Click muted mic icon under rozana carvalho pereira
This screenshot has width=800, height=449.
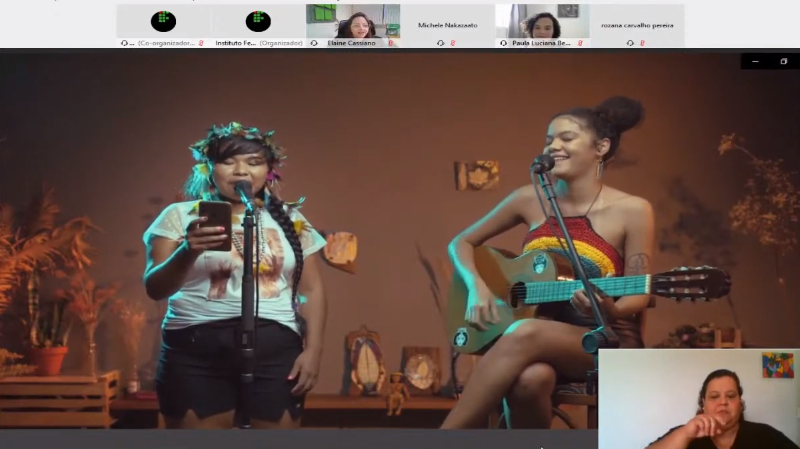click(x=642, y=43)
